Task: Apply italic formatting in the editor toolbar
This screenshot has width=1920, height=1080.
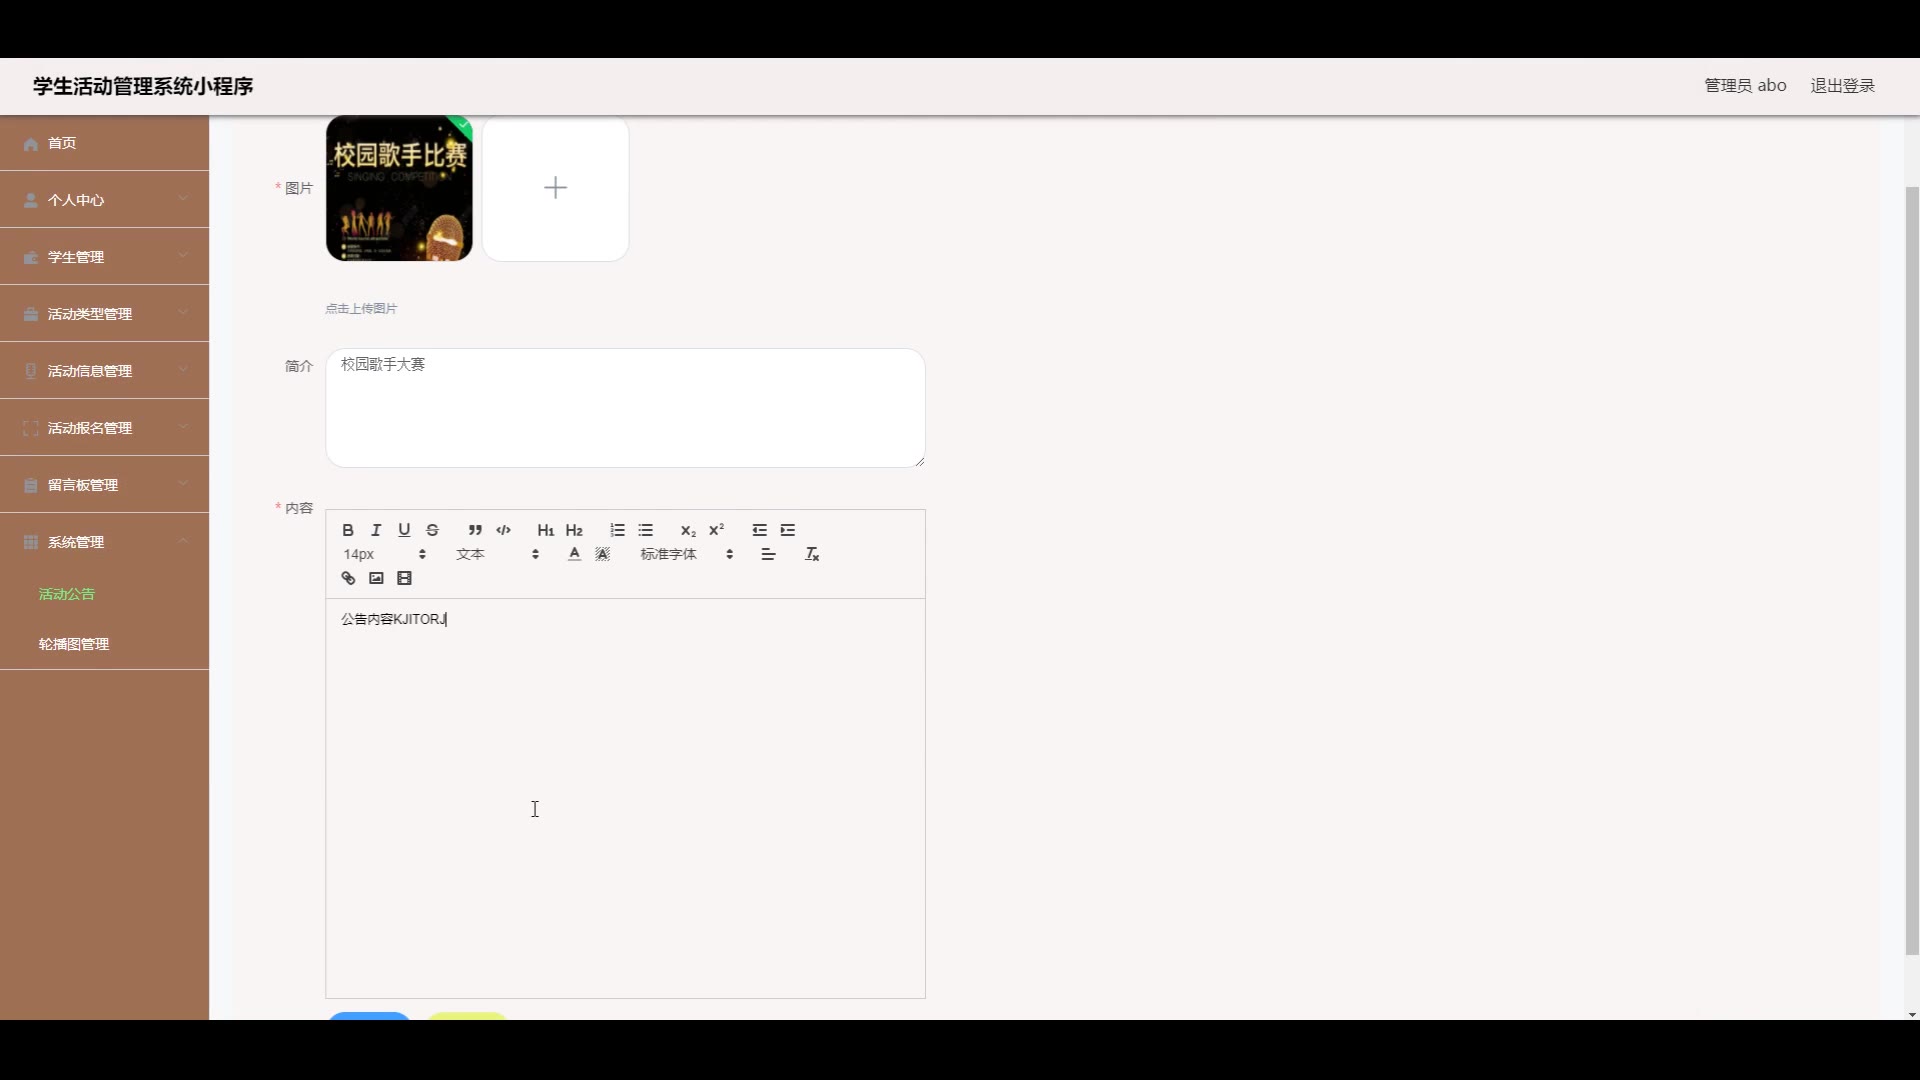Action: pos(376,530)
